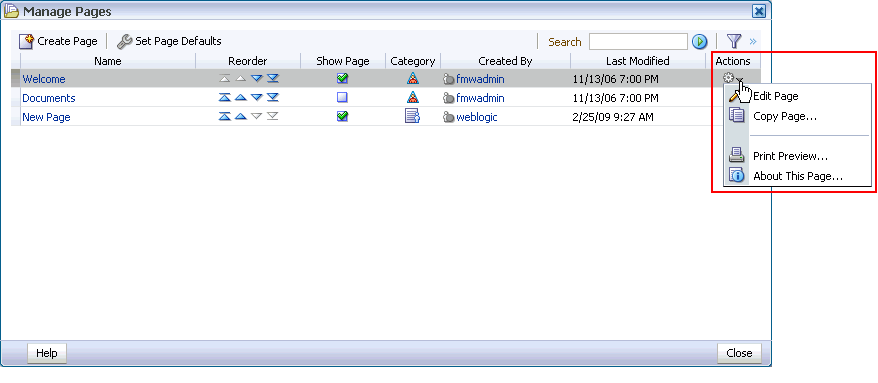Viewport: 878px width, 383px height.
Task: Check Show Page for Documents
Action: [343, 98]
